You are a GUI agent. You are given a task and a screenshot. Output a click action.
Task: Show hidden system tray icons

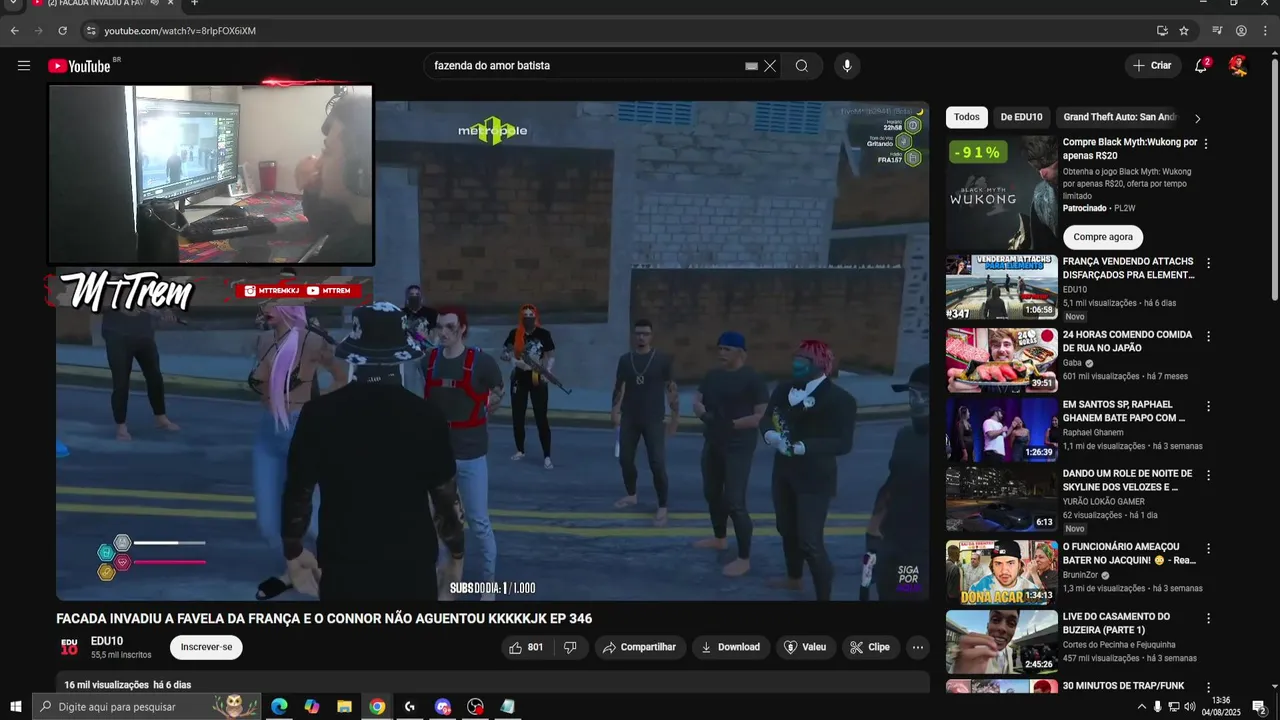click(1142, 707)
